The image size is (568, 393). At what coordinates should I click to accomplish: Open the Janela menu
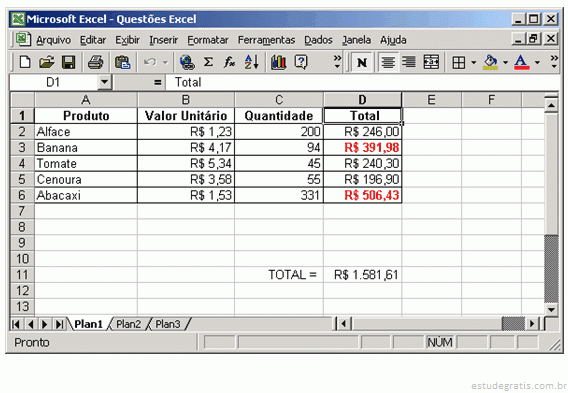(356, 40)
